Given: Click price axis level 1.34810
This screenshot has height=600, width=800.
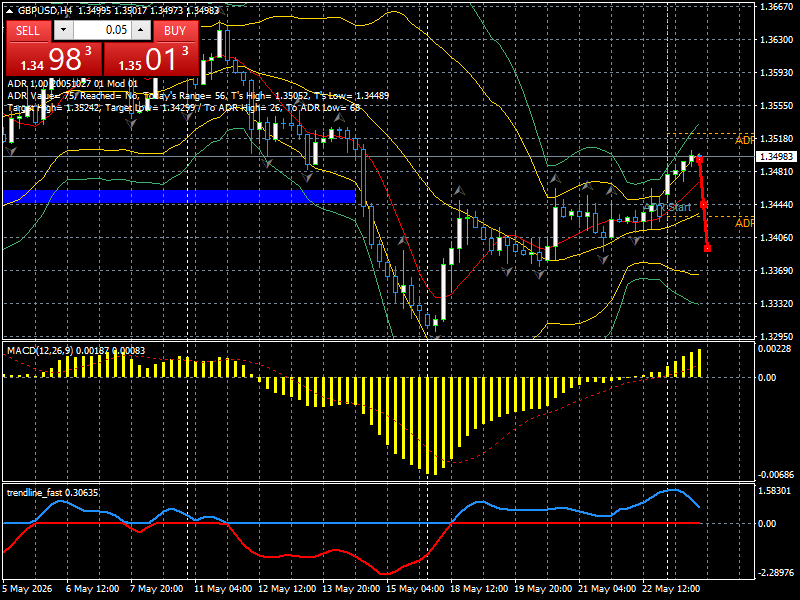Looking at the screenshot, I should (776, 171).
